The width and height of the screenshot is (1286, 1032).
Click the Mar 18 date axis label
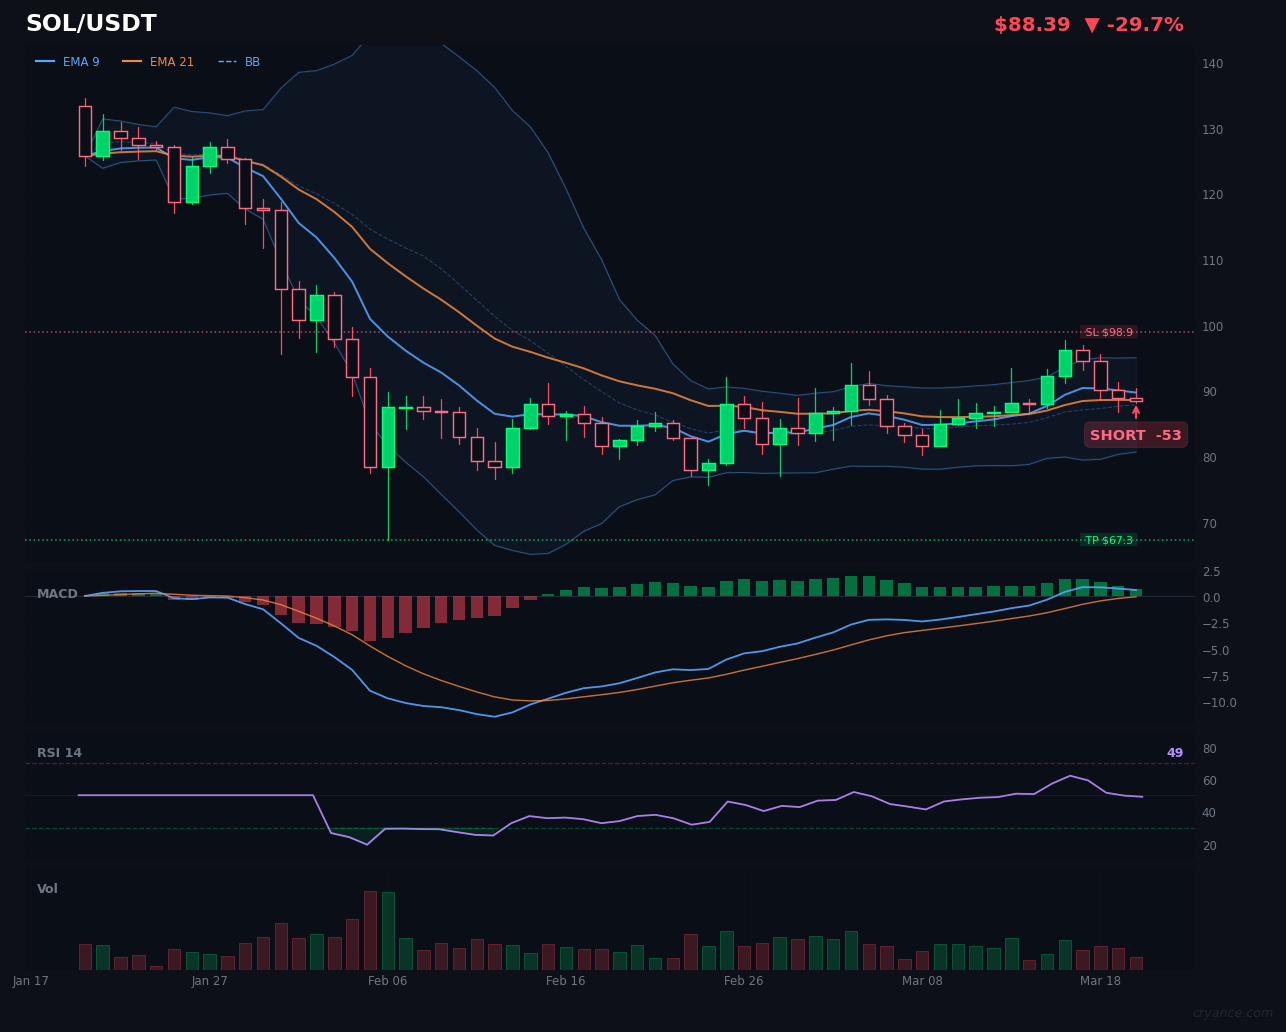[1100, 981]
